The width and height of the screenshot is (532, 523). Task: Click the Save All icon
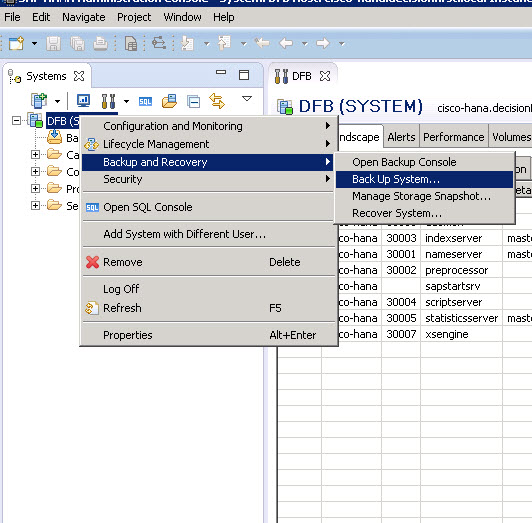click(77, 44)
